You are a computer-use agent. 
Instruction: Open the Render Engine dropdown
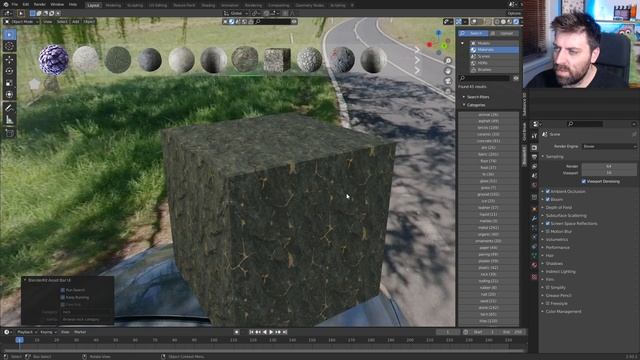(609, 146)
